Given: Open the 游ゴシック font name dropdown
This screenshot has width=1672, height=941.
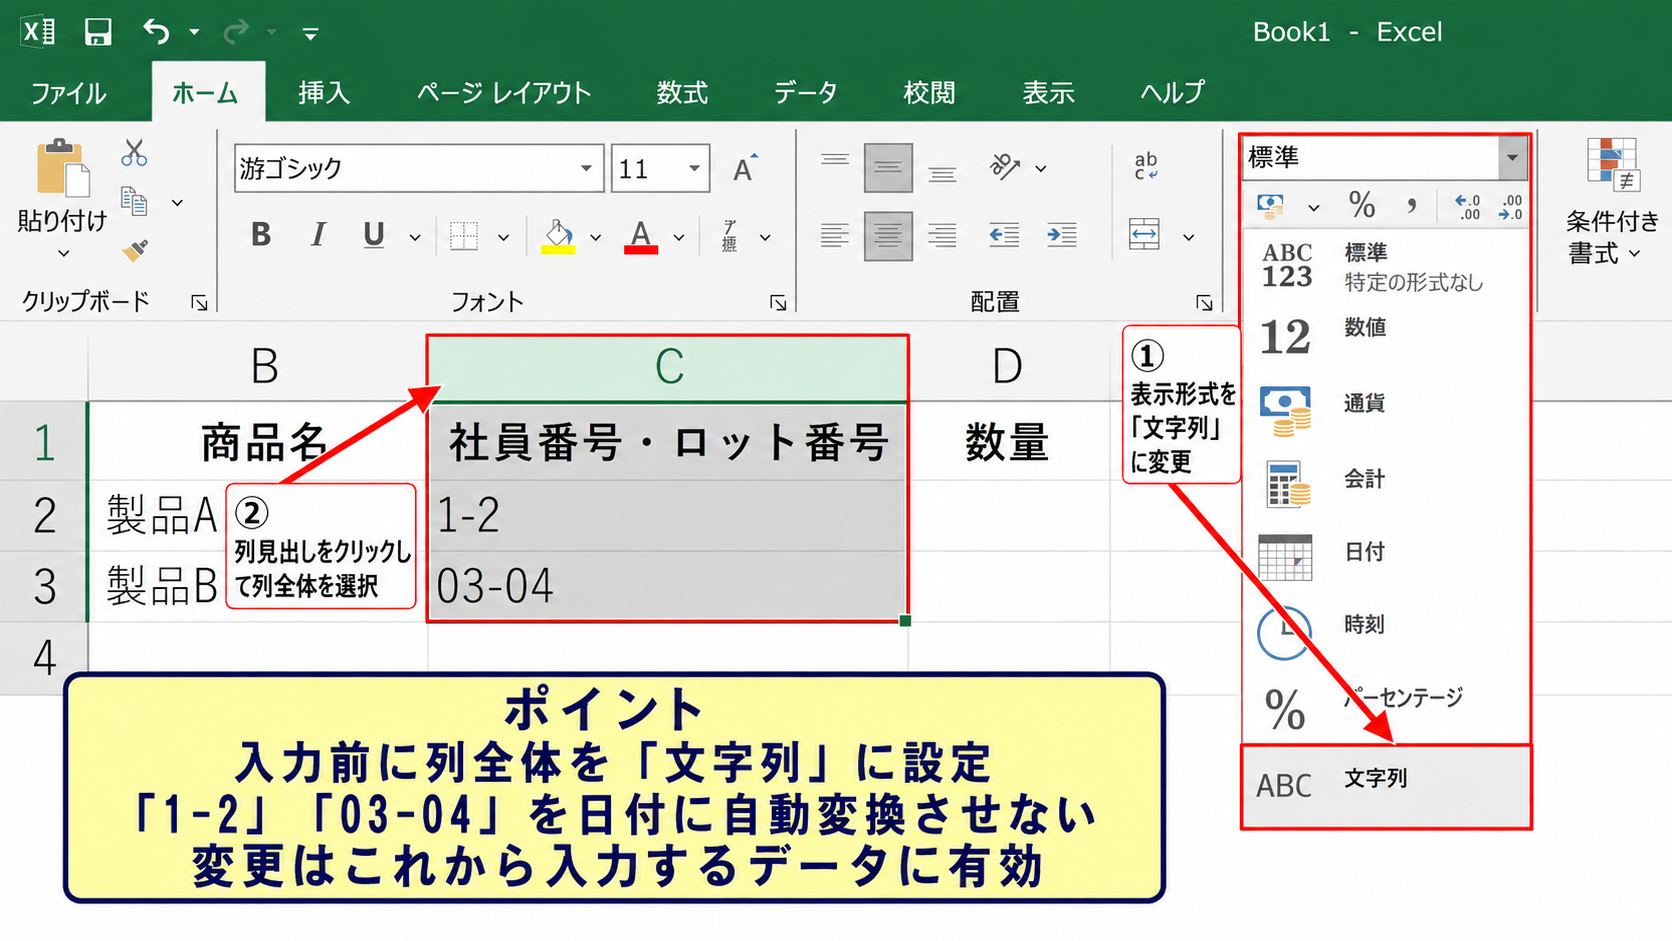Looking at the screenshot, I should click(x=586, y=168).
